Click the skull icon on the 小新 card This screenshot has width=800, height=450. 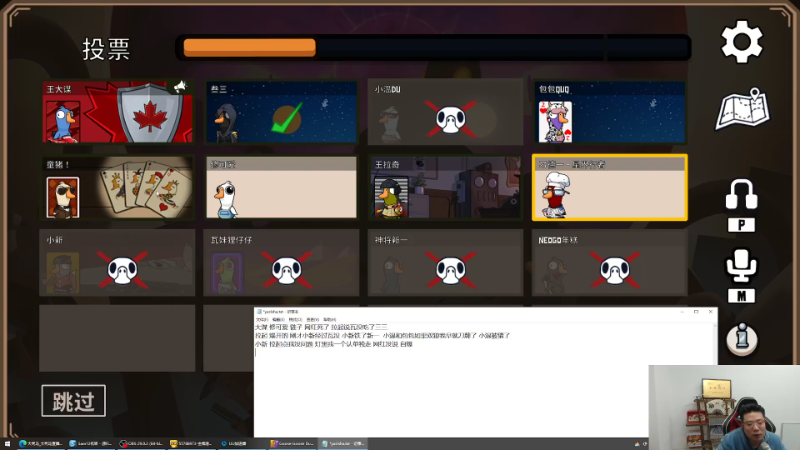point(123,270)
